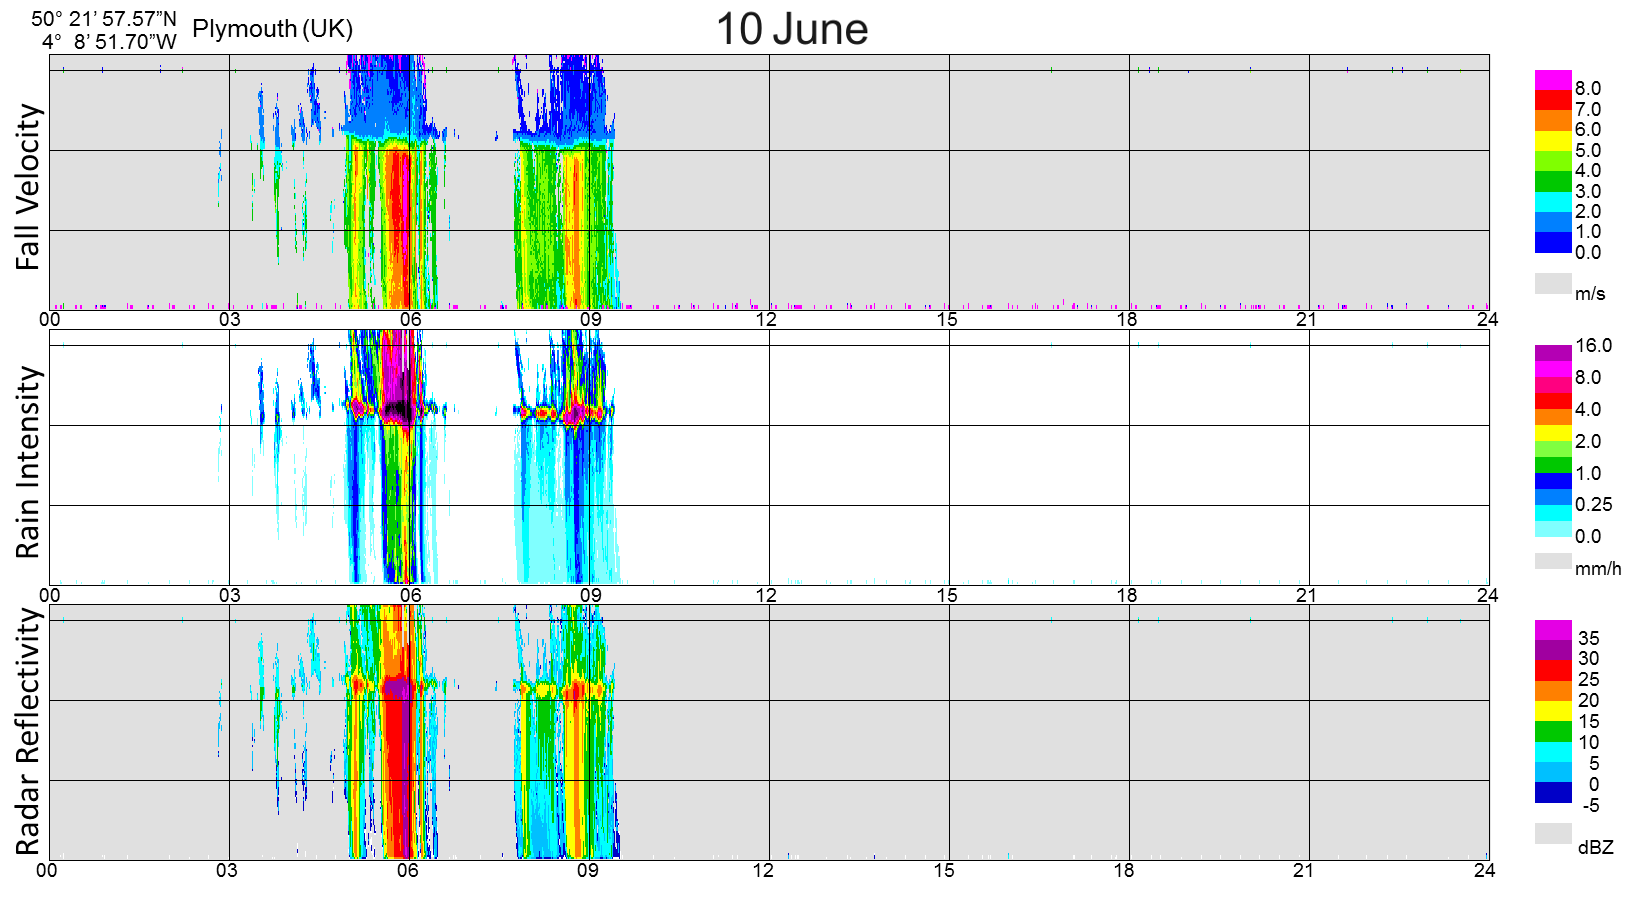The width and height of the screenshot is (1640, 900).
Task: Click the 'Radar Reflectivity' axis title
Action: point(28,732)
